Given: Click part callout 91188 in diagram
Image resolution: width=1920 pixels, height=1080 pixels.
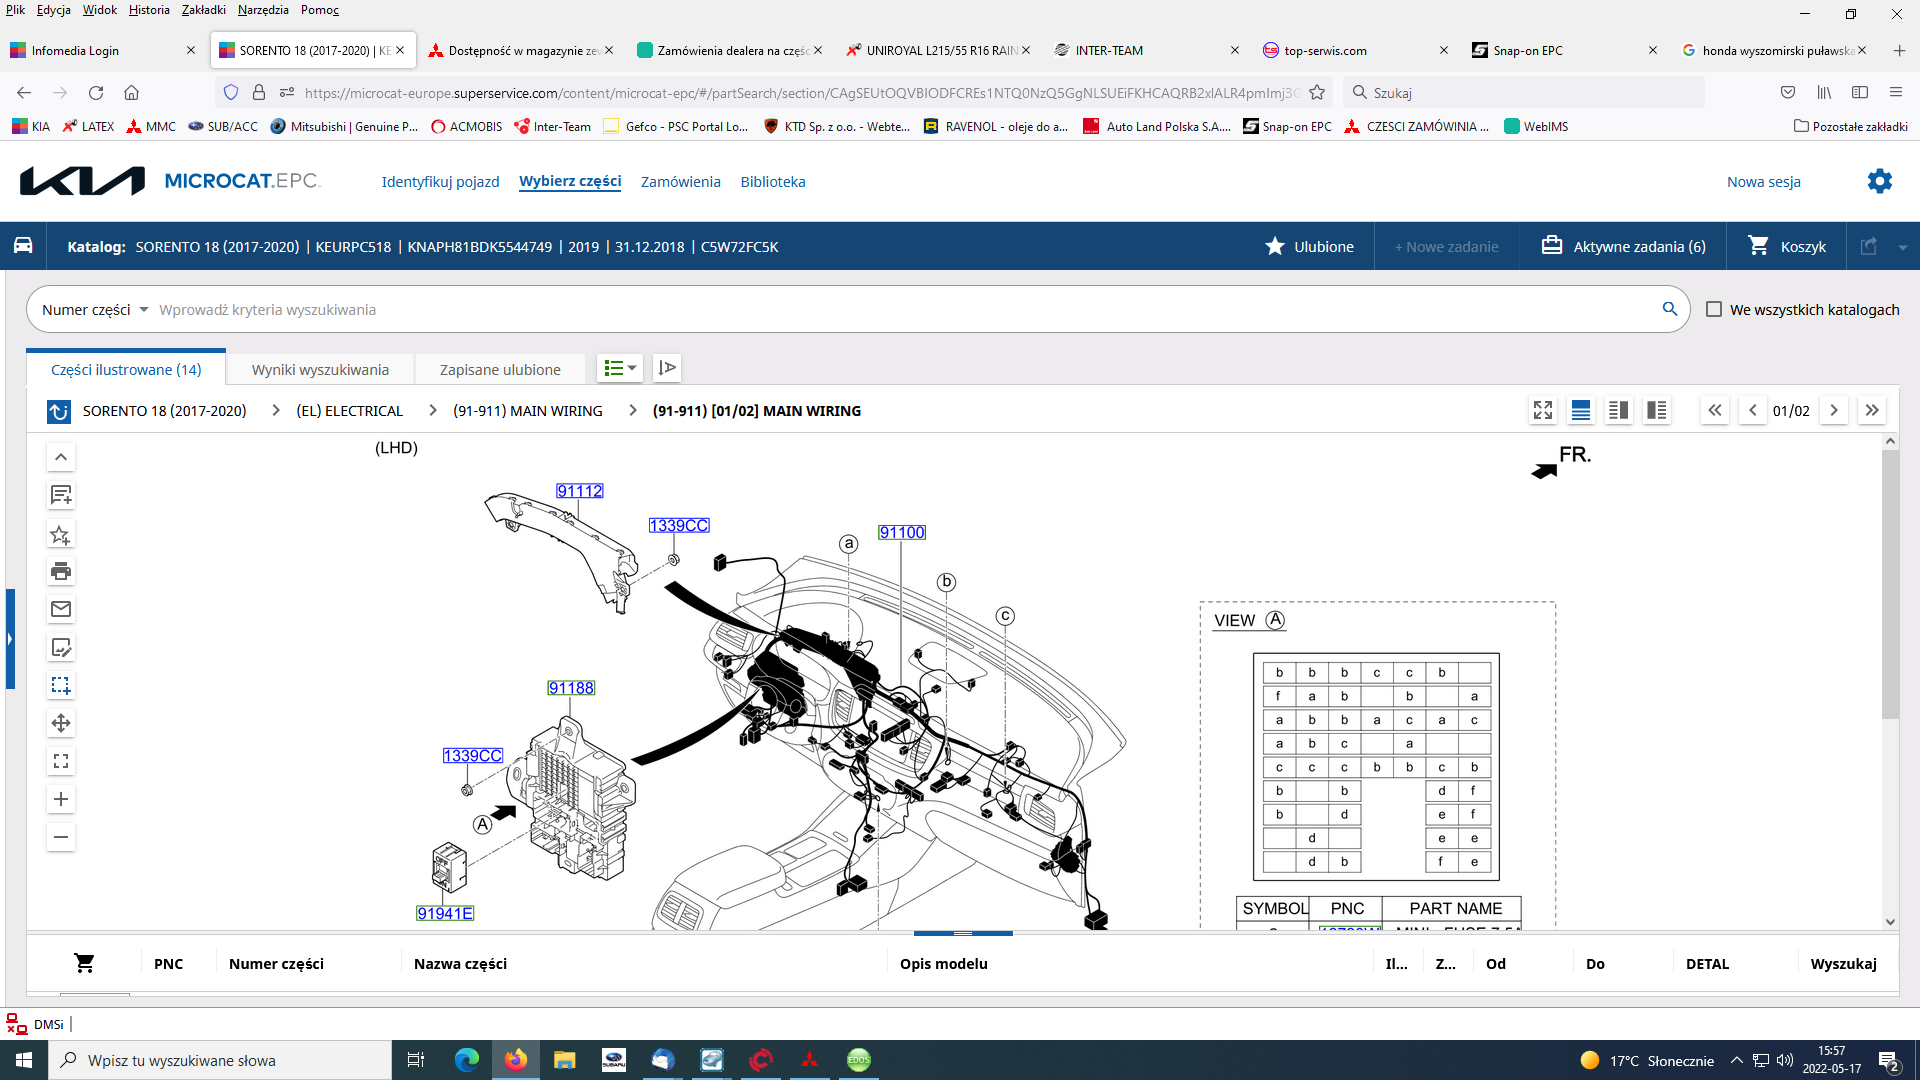Looking at the screenshot, I should 571,688.
